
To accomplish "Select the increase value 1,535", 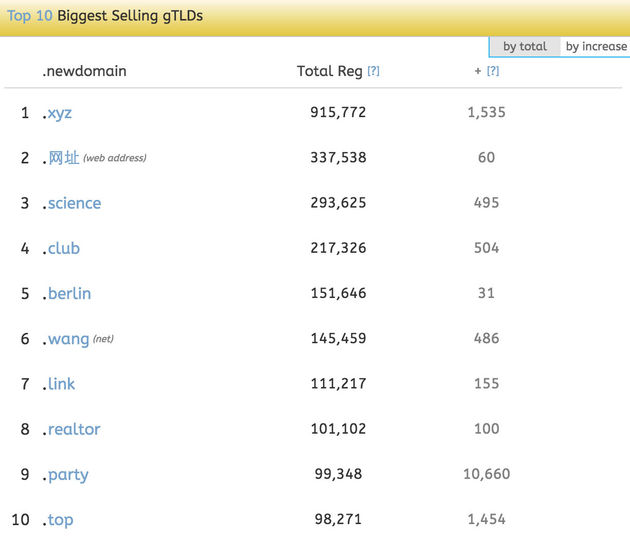I will point(486,112).
